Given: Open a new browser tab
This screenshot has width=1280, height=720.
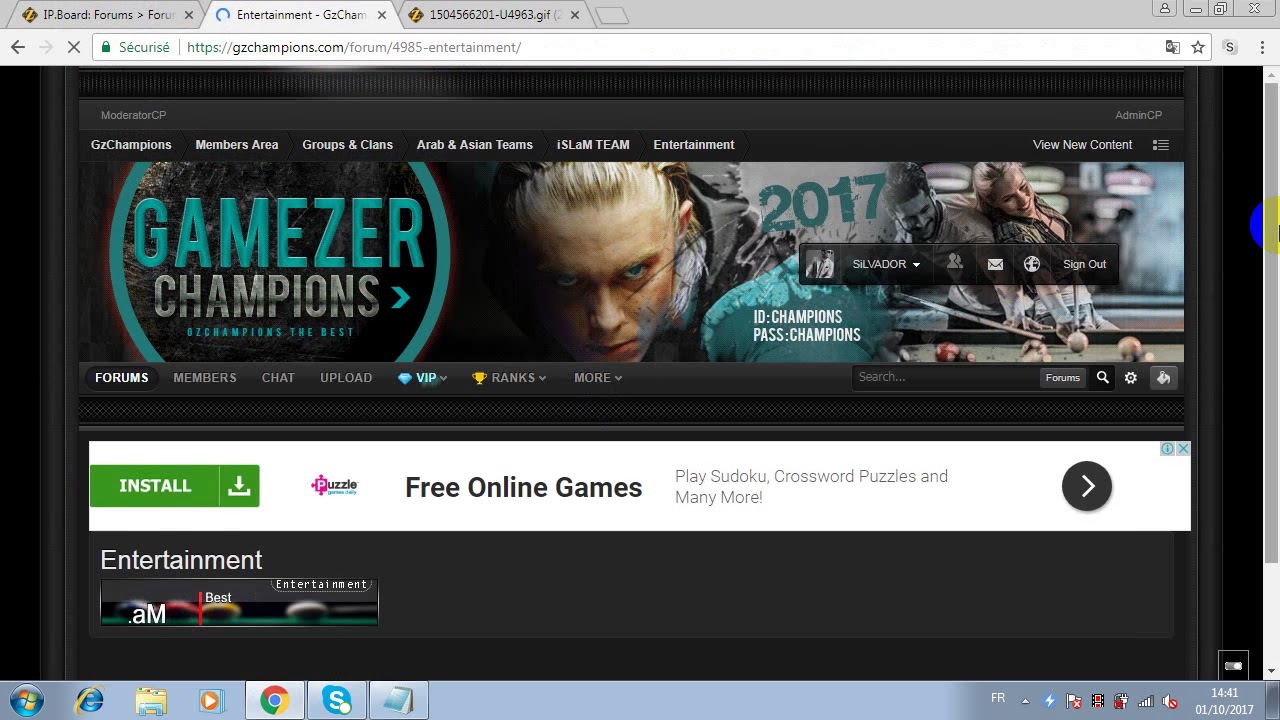Looking at the screenshot, I should click(611, 15).
